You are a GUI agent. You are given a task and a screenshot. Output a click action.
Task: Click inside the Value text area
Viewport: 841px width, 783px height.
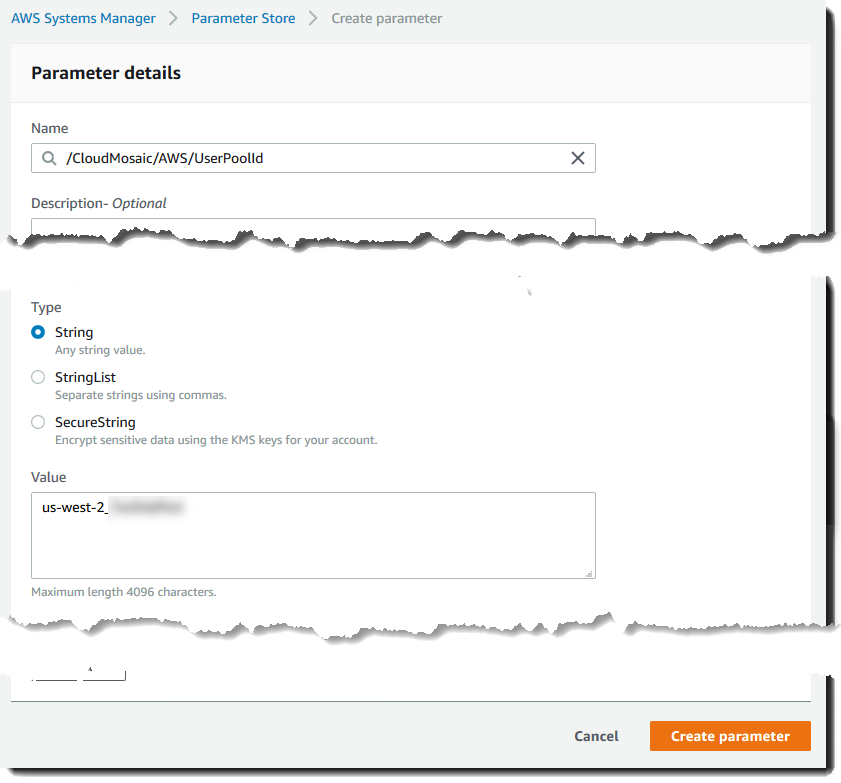pos(313,535)
